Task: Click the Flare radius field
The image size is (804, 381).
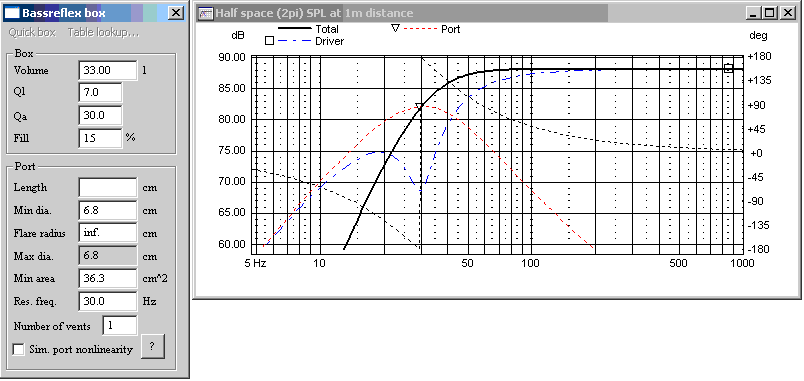Action: pyautogui.click(x=108, y=233)
